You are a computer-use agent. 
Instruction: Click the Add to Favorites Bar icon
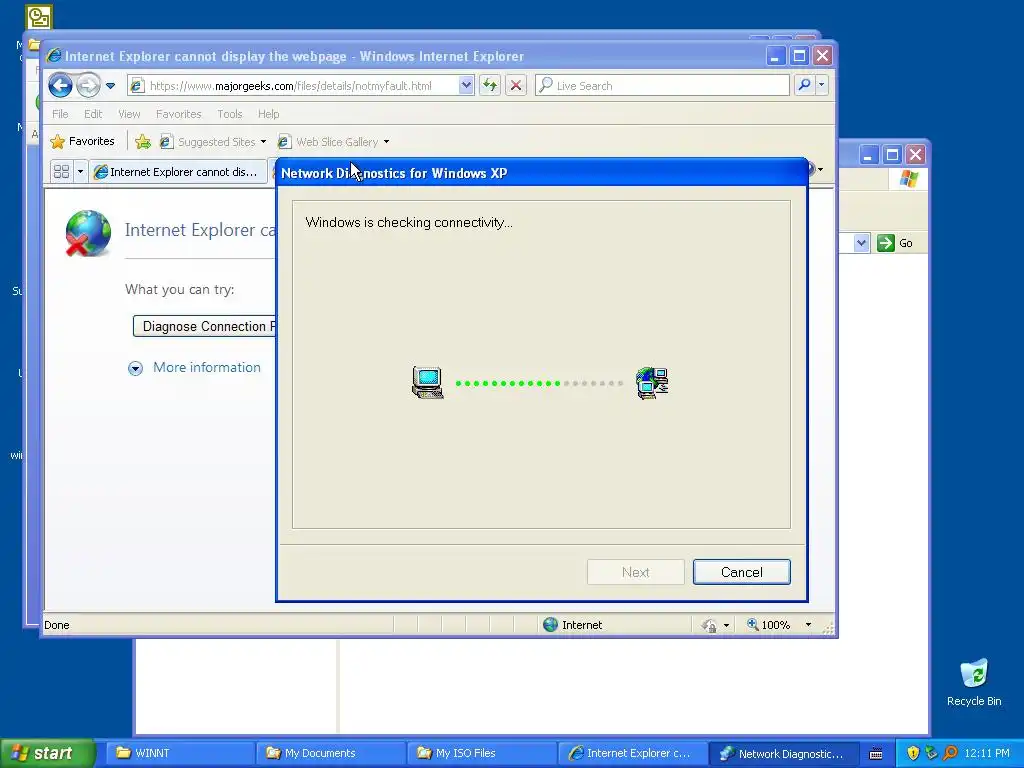tap(143, 141)
